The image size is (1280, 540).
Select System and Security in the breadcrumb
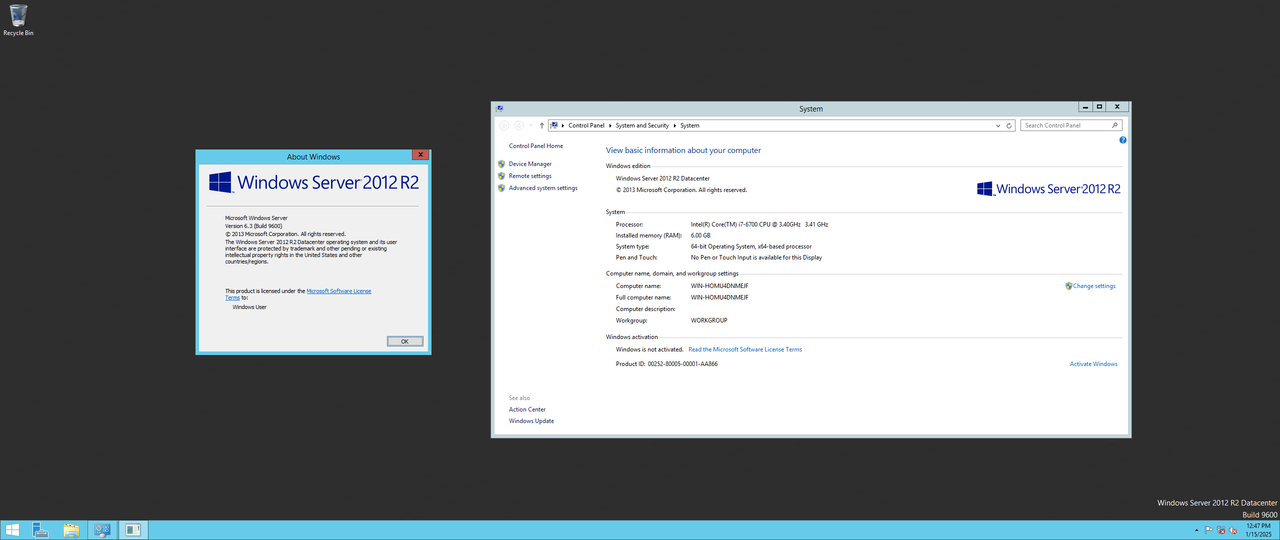[x=642, y=125]
